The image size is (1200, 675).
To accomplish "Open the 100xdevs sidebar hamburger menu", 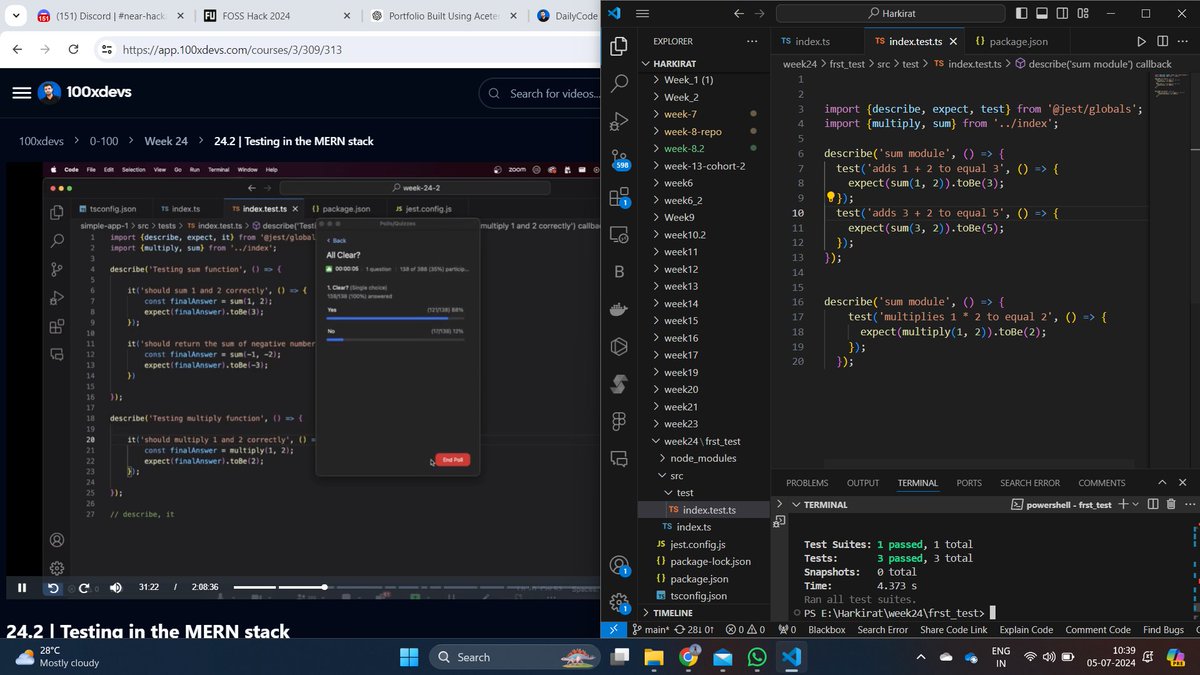I will 22,92.
